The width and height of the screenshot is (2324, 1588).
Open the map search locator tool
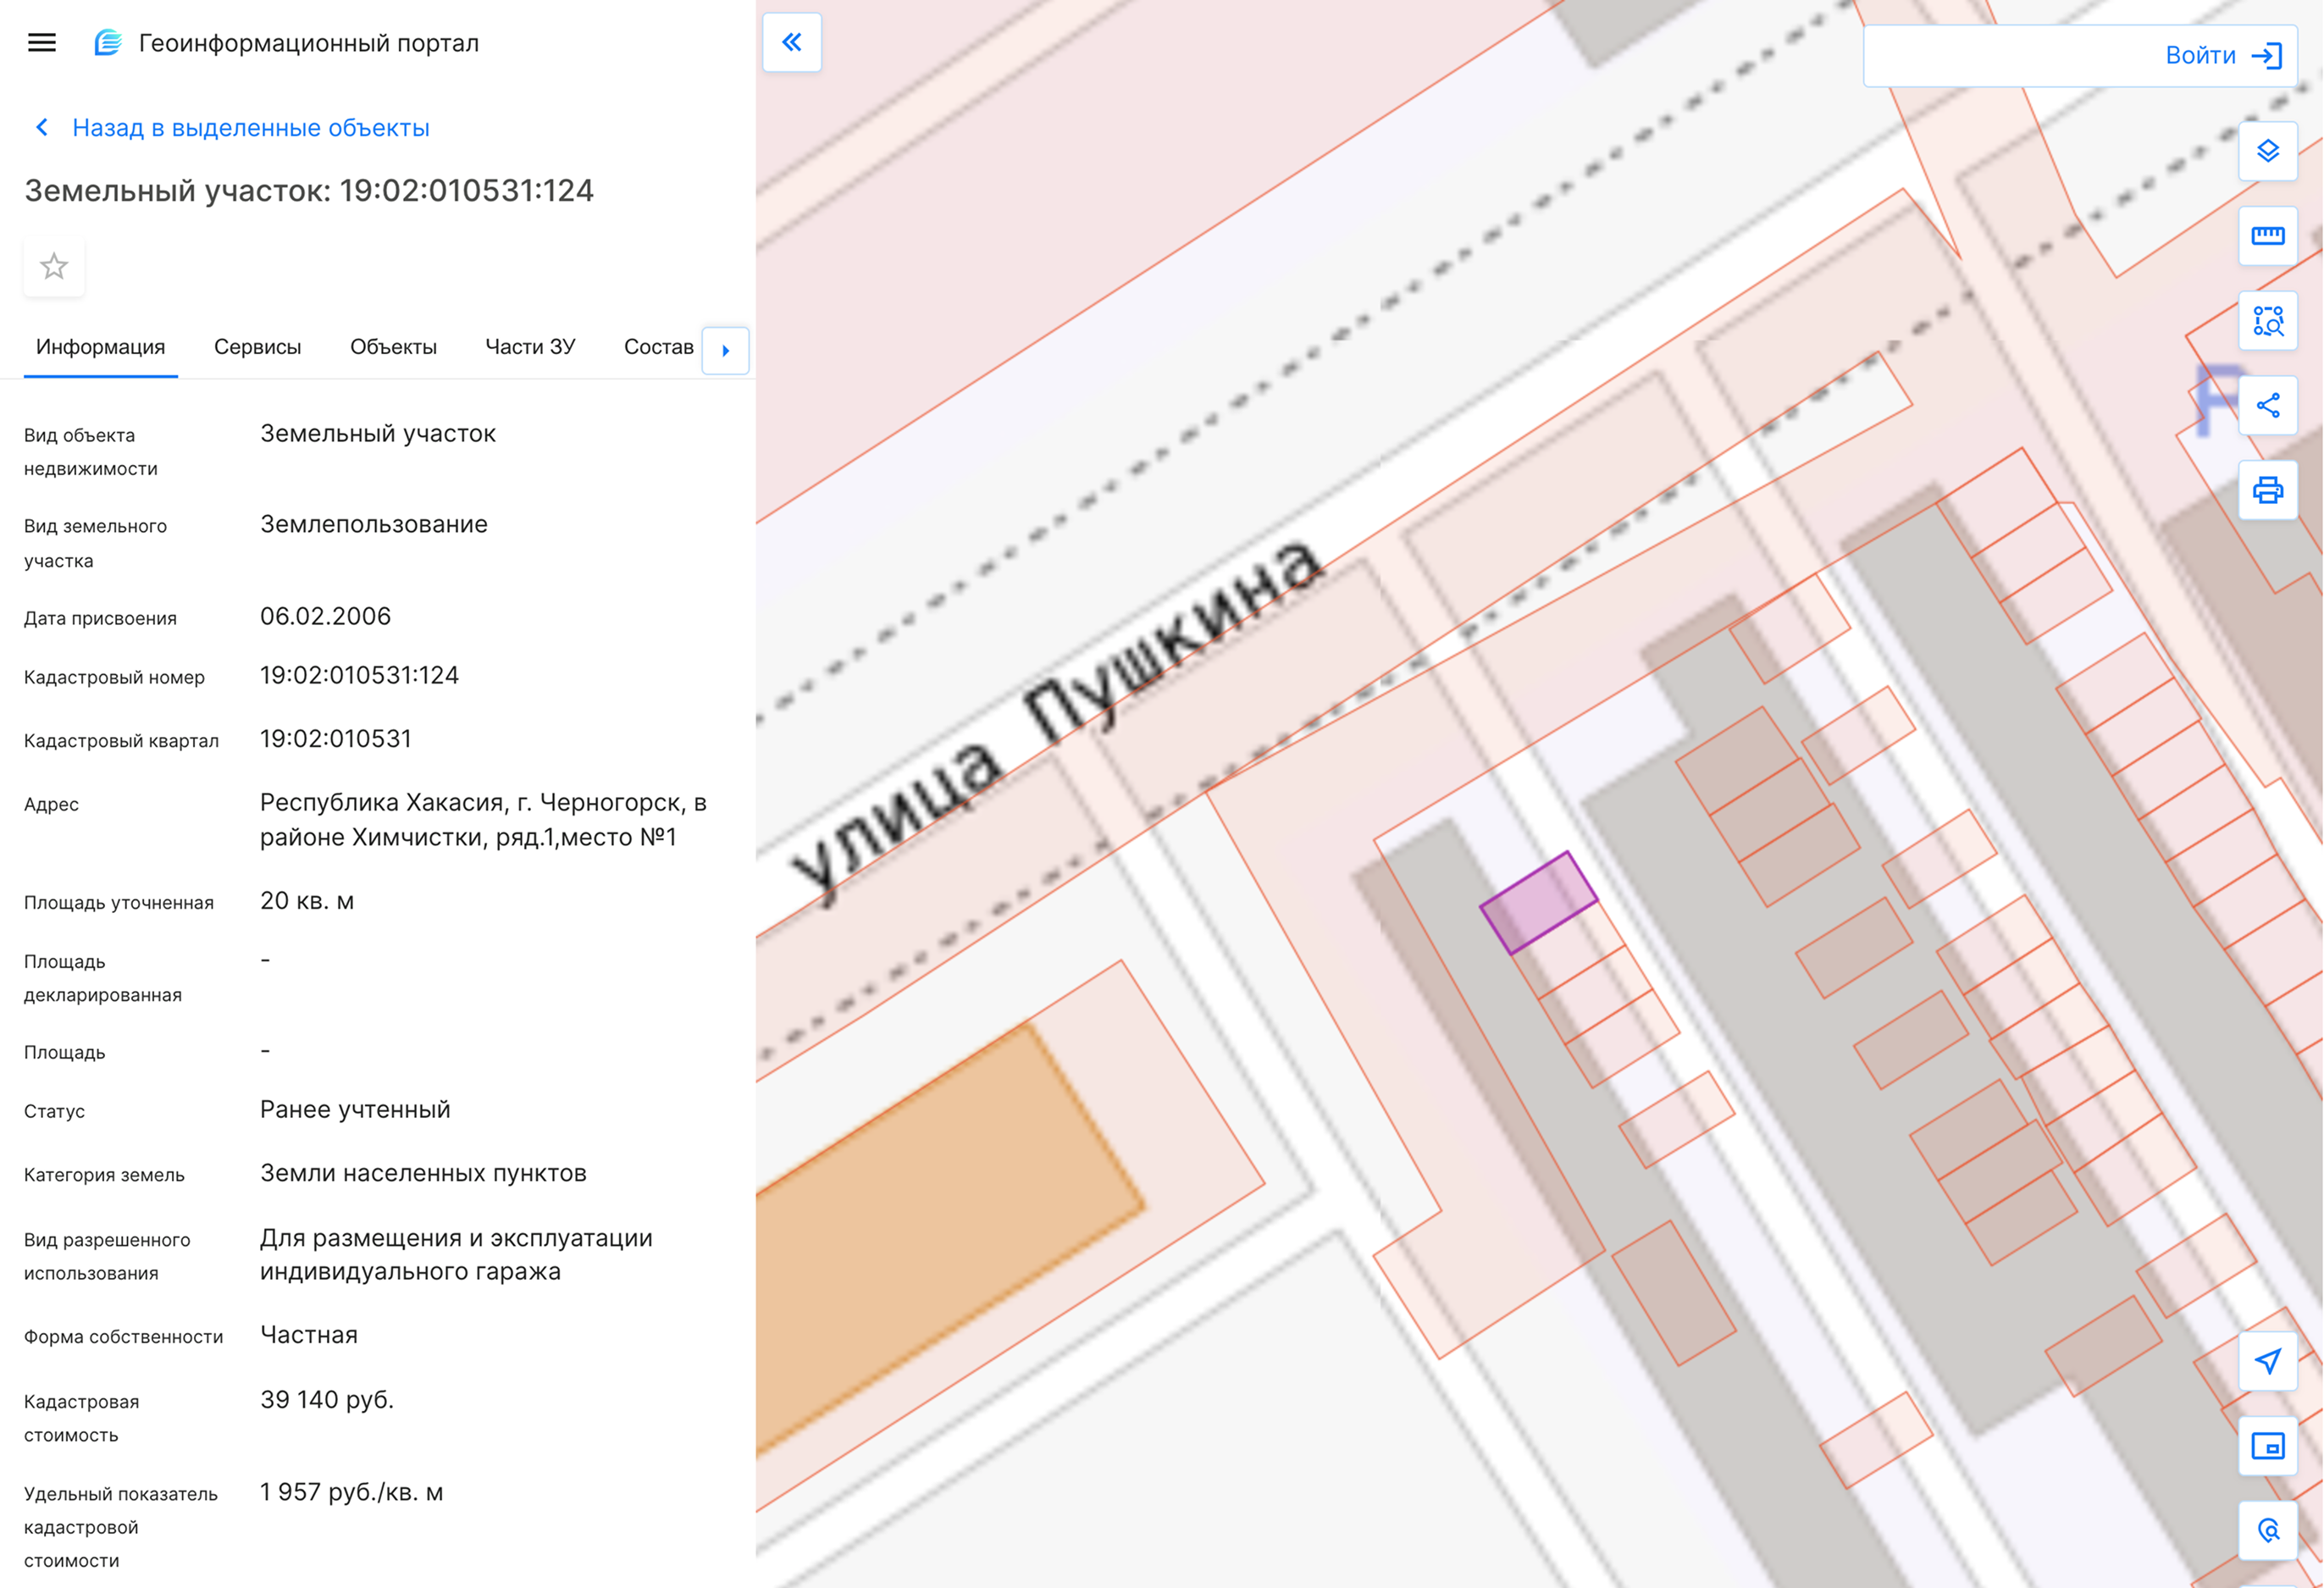[2267, 1531]
